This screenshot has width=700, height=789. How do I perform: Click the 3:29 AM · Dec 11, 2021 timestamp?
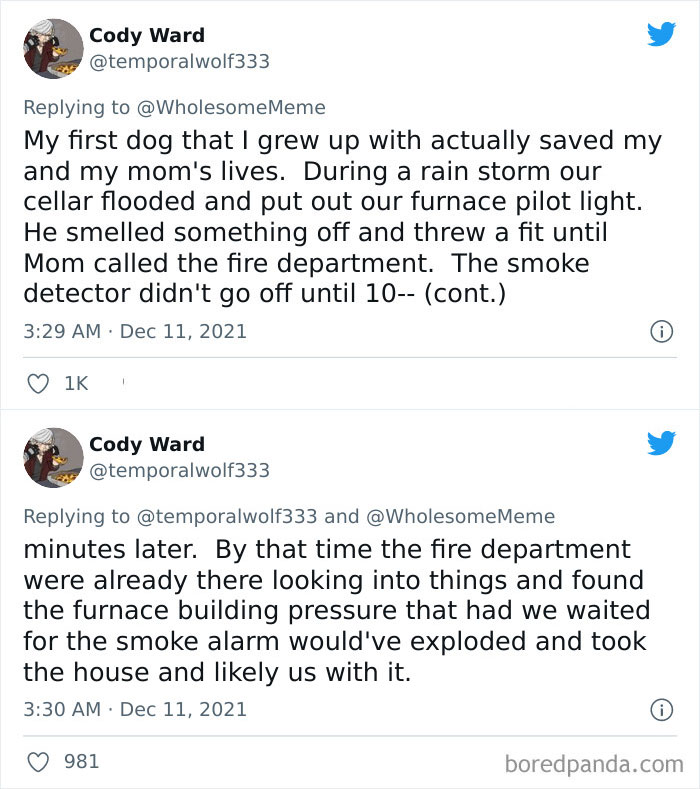tap(134, 331)
